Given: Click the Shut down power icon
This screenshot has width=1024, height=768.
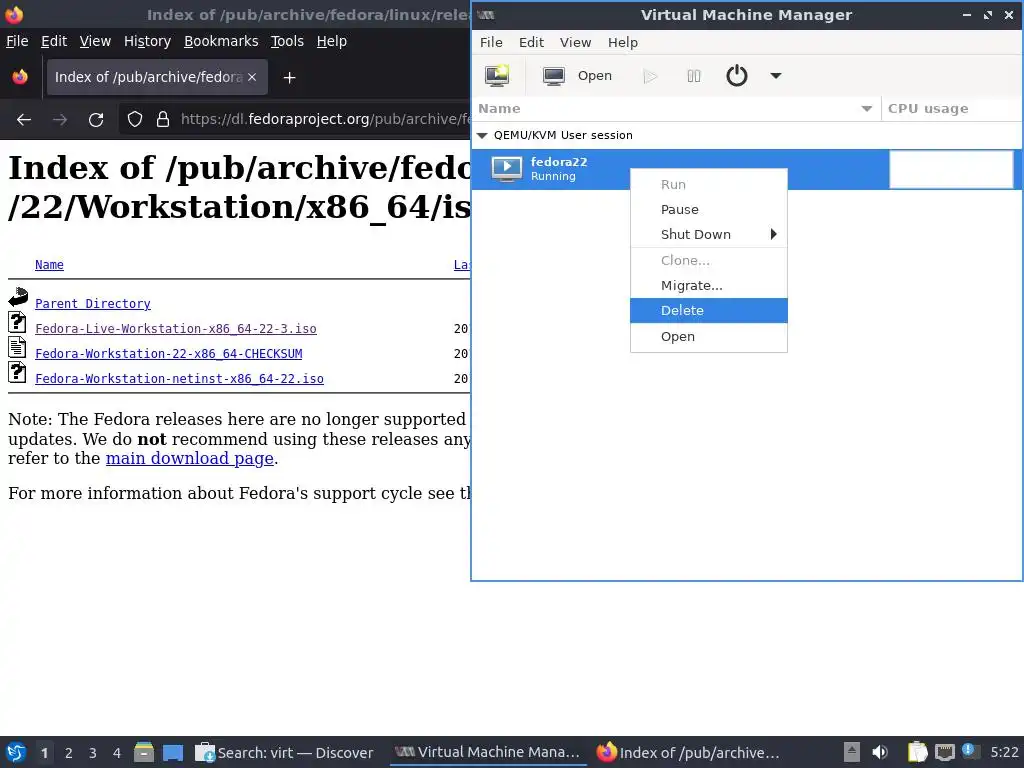Looking at the screenshot, I should coord(737,76).
